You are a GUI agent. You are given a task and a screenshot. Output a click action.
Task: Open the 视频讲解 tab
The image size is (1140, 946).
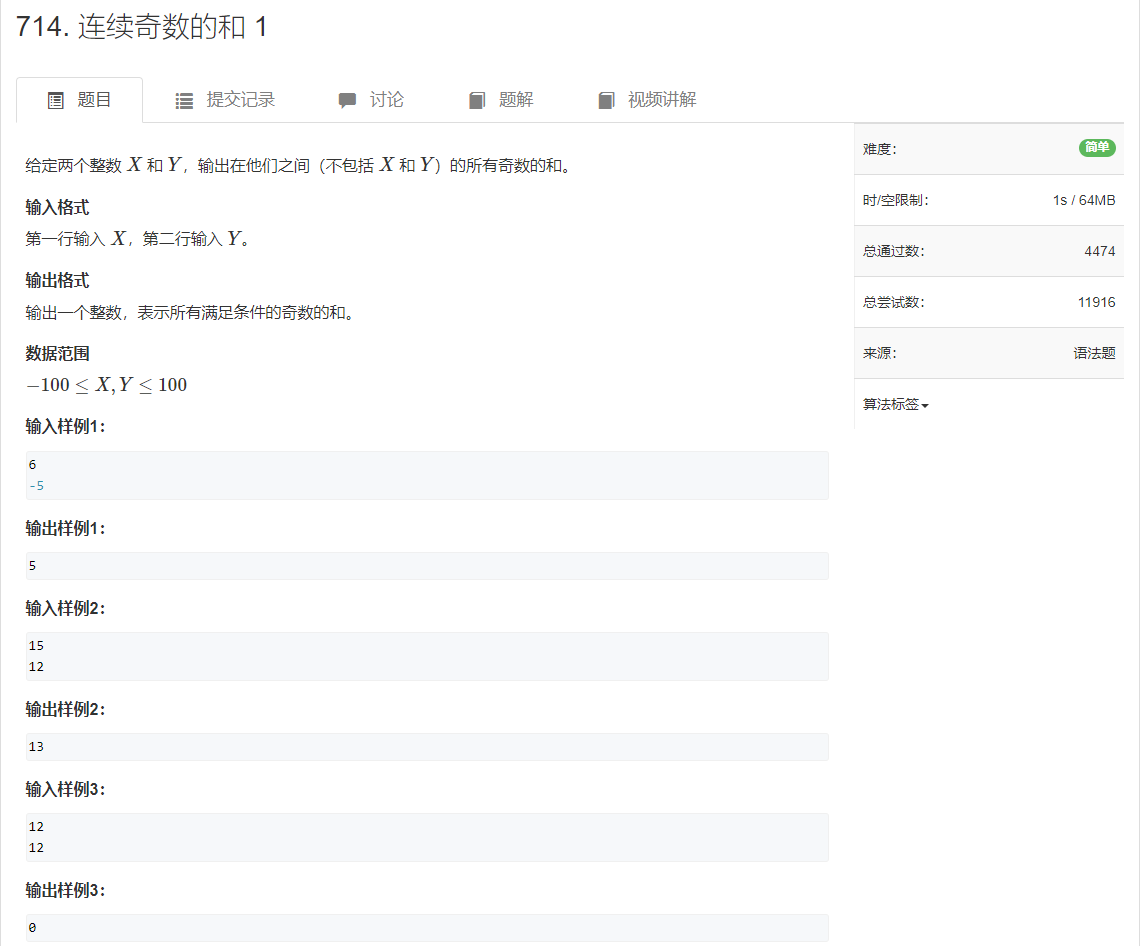[647, 100]
